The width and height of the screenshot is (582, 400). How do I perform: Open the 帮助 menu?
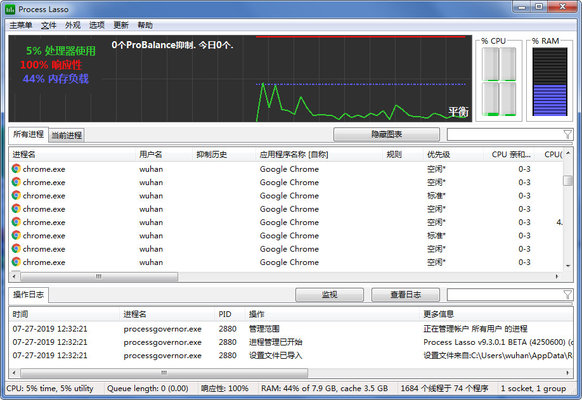[145, 25]
